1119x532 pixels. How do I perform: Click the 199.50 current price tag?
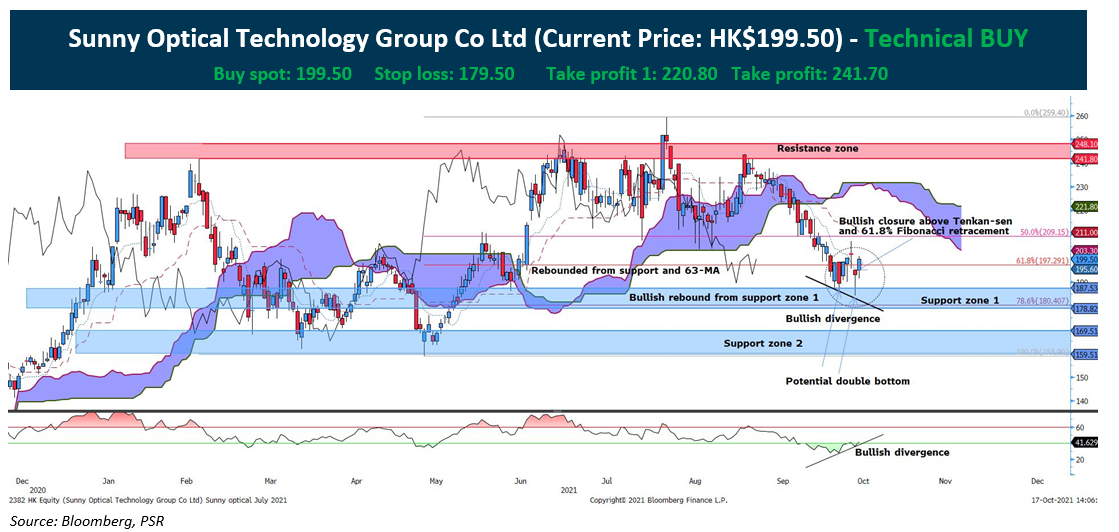coord(1086,261)
